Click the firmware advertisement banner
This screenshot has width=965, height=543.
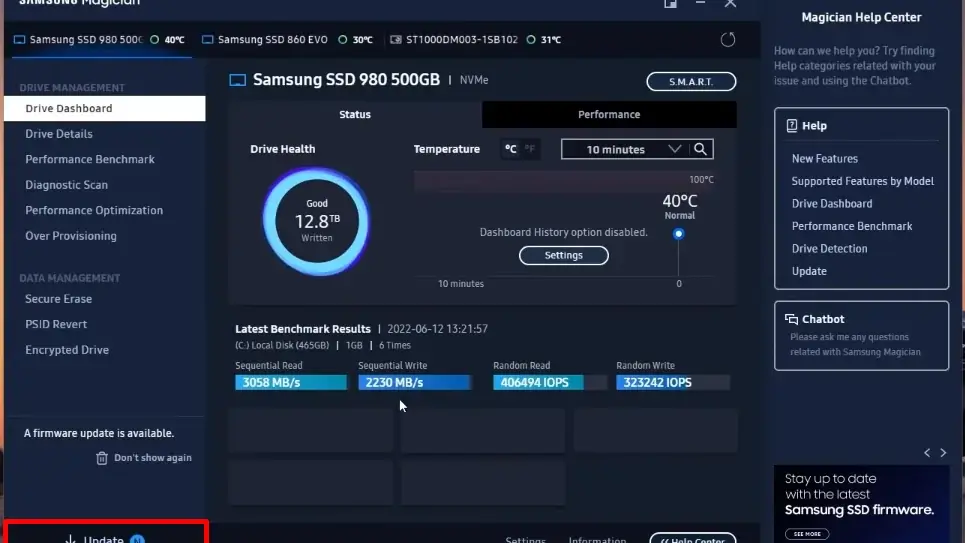tap(862, 504)
